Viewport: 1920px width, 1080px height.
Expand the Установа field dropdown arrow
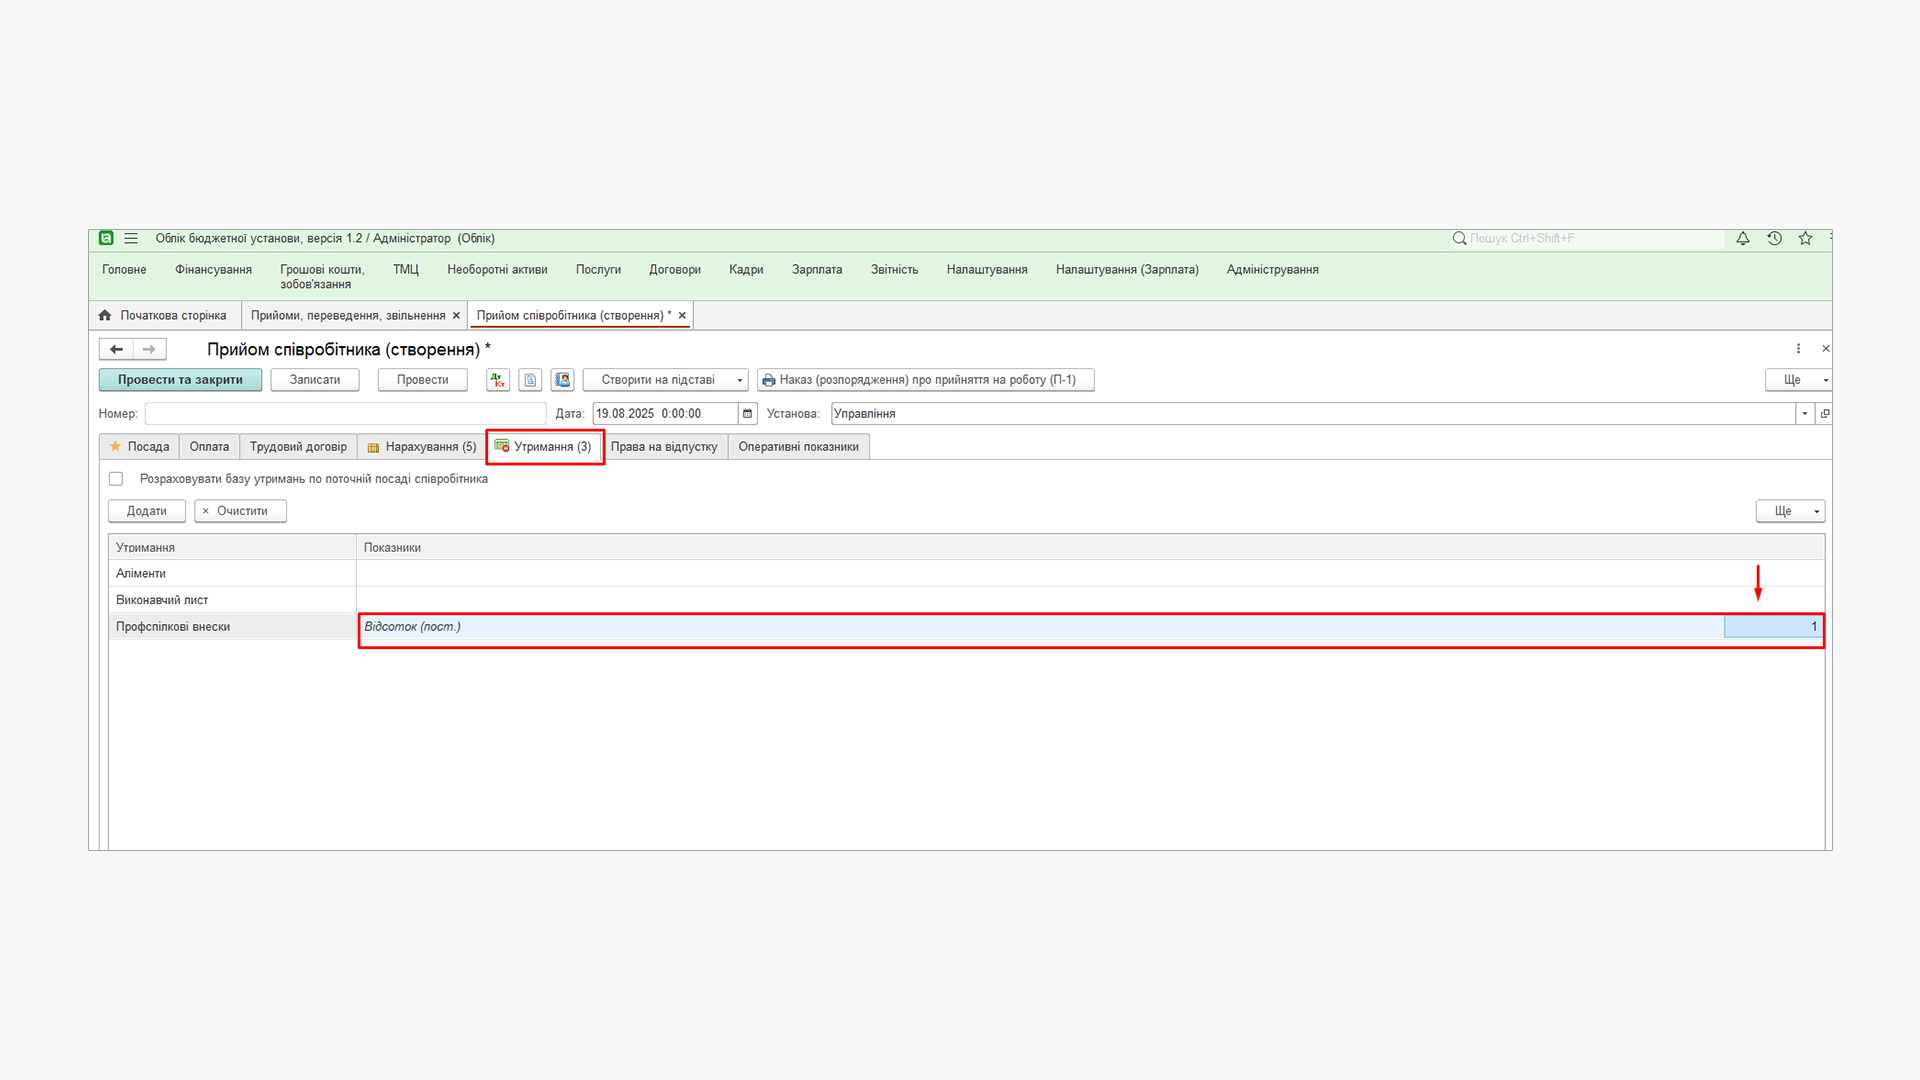(1805, 414)
